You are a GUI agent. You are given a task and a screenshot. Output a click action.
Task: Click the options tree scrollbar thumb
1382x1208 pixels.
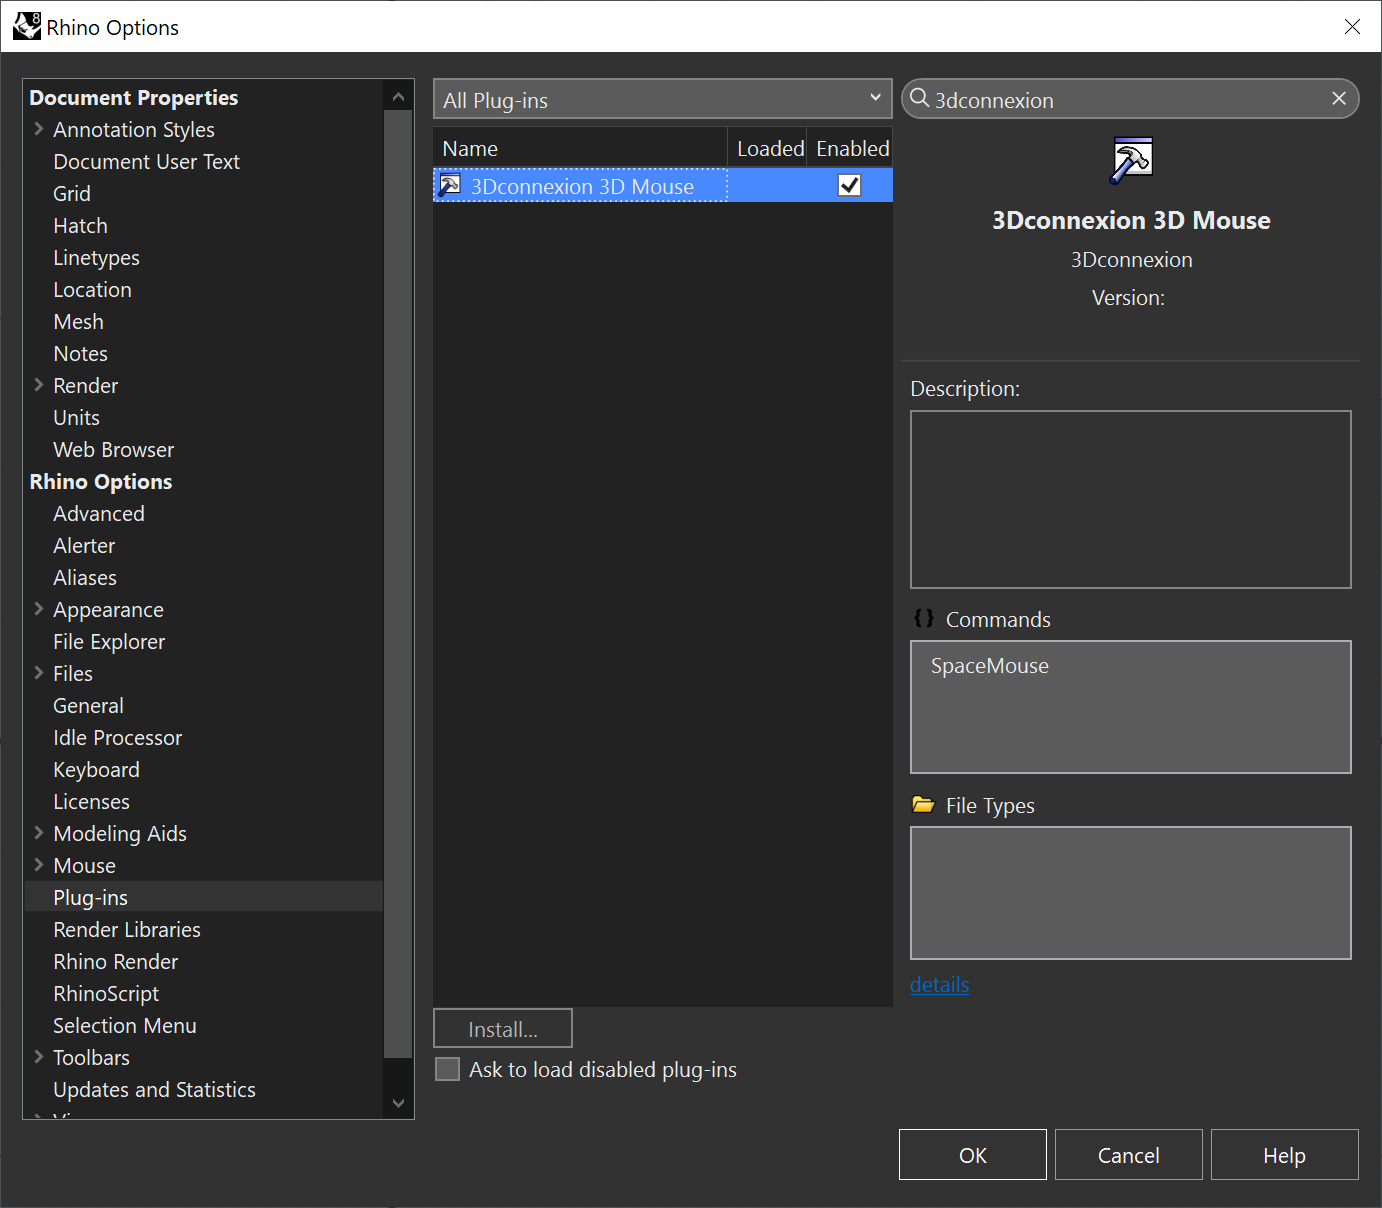point(398,583)
